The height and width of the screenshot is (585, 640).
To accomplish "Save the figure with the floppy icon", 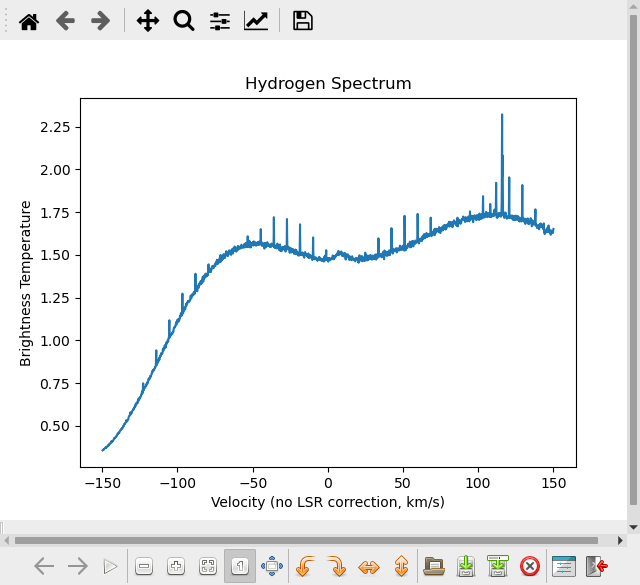I will coord(303,21).
